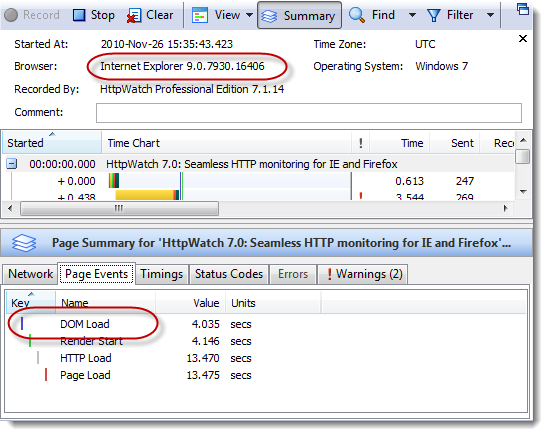Click the red Page Load key marker
The image size is (548, 436).
coord(46,375)
